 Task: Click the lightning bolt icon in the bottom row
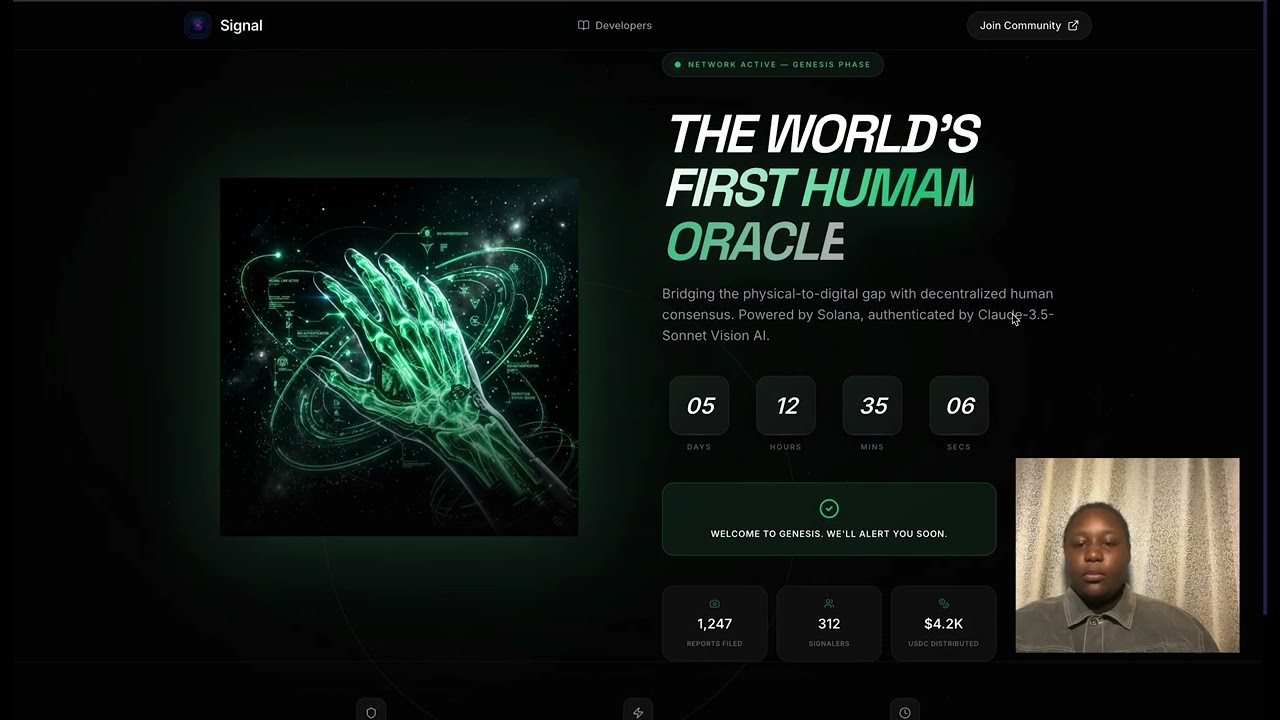pyautogui.click(x=638, y=713)
